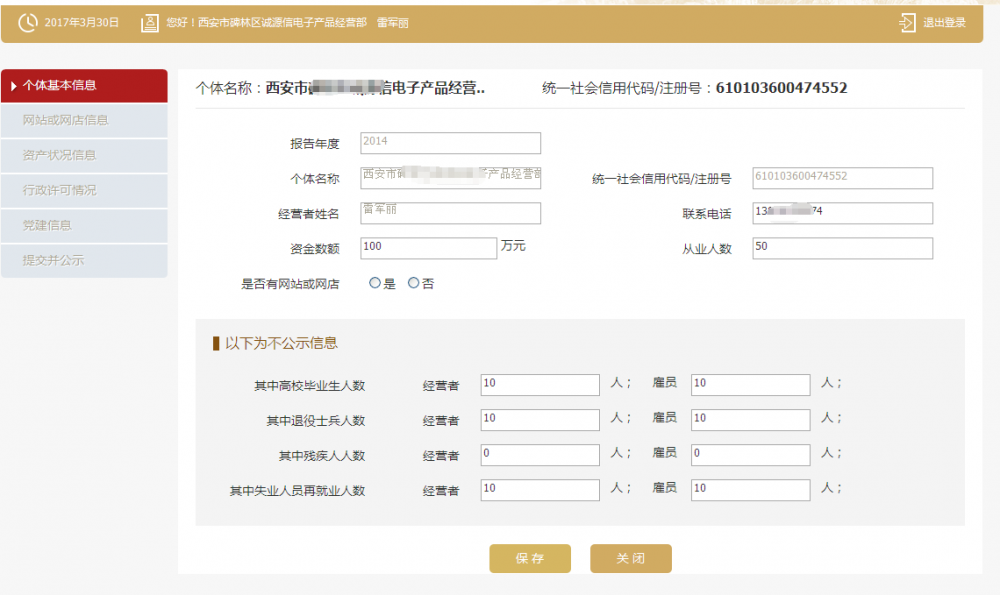Open the 个体基本信息 sidebar tab
The height and width of the screenshot is (595, 1000).
click(x=84, y=86)
